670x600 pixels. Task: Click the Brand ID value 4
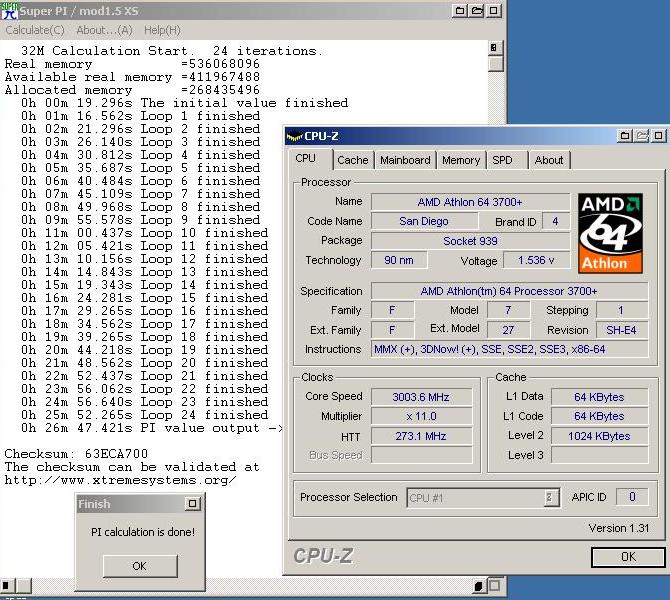click(x=555, y=221)
